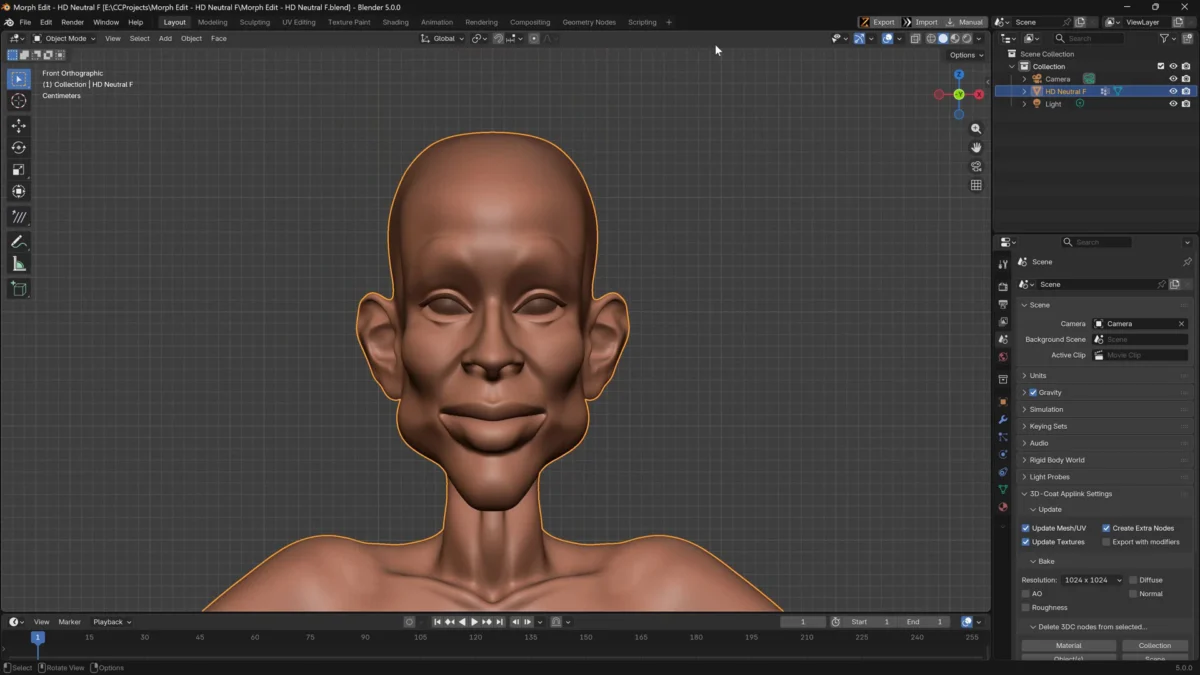Select the Move tool

pyautogui.click(x=19, y=125)
